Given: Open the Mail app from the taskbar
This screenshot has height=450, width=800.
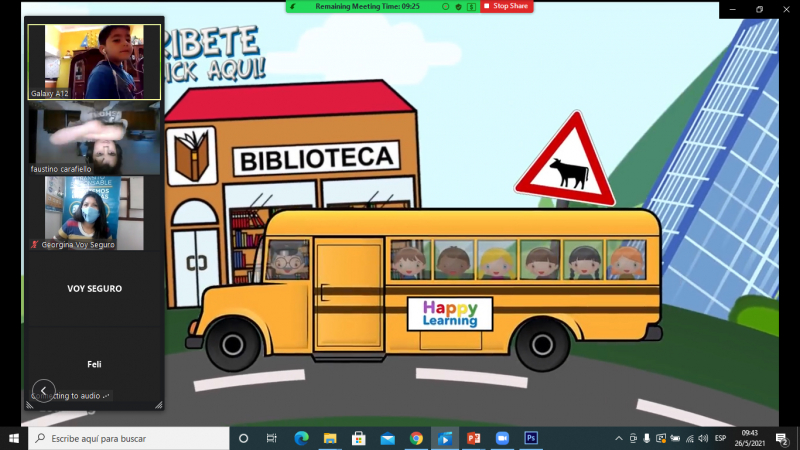Looking at the screenshot, I should click(x=387, y=438).
